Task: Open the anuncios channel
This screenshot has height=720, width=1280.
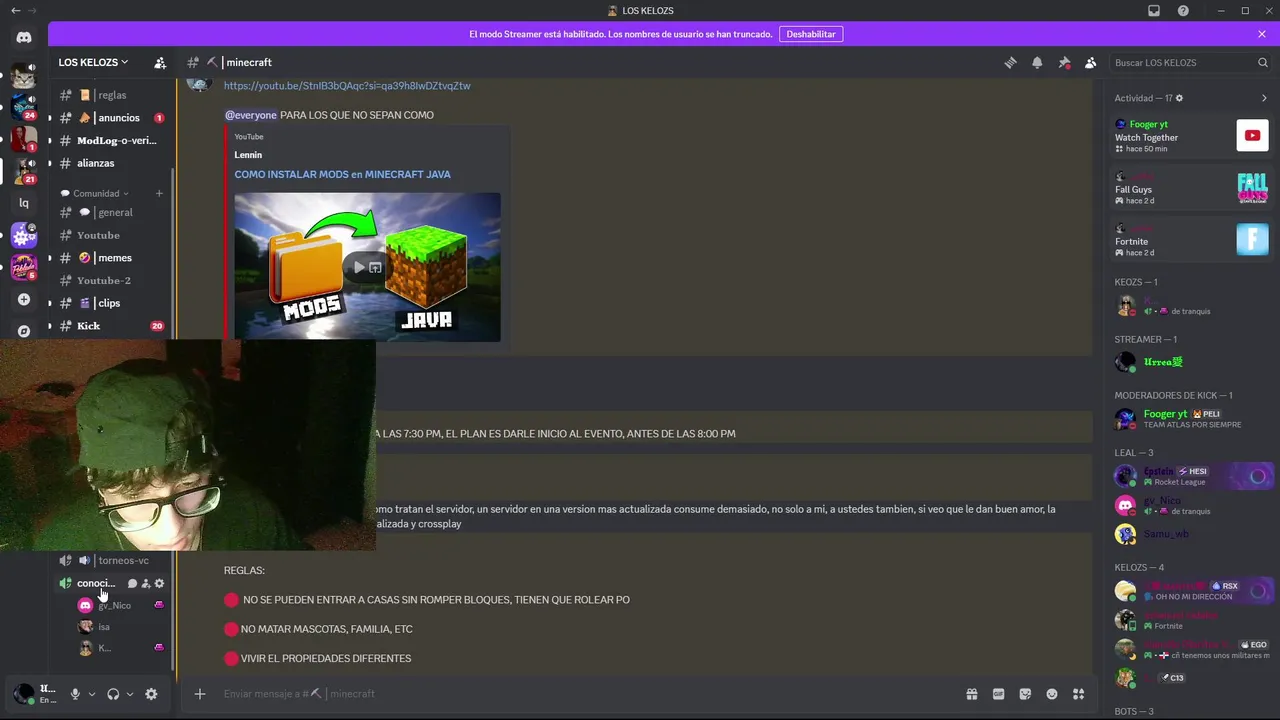Action: point(112,118)
